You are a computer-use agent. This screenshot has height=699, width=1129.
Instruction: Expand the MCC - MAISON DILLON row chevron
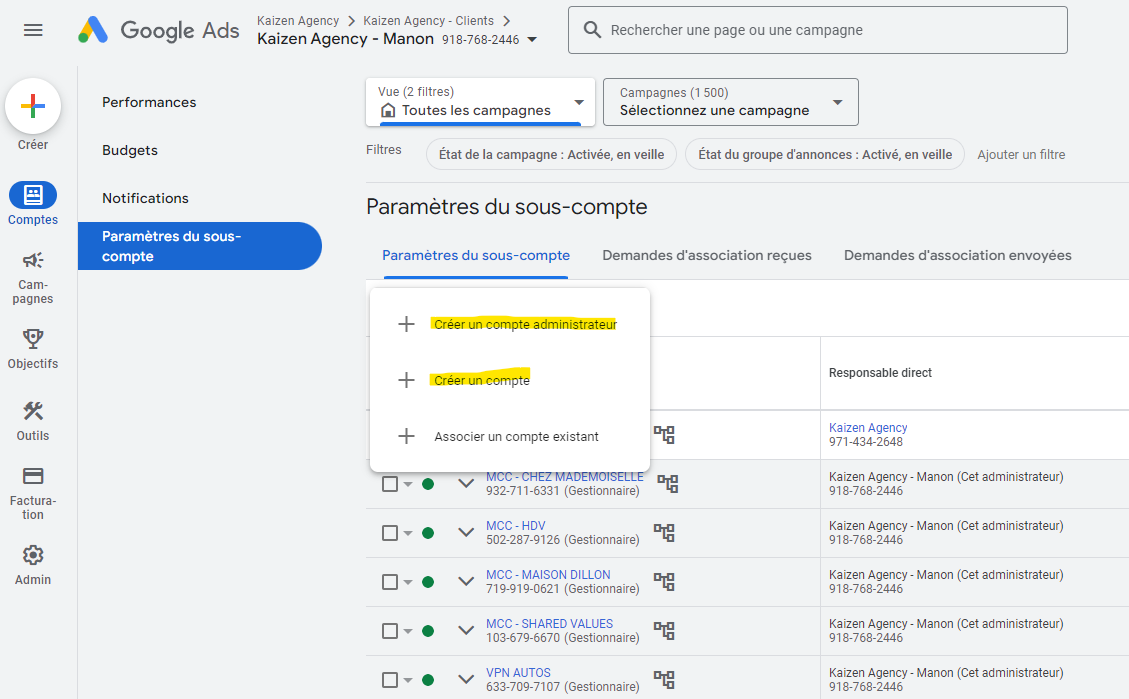466,582
